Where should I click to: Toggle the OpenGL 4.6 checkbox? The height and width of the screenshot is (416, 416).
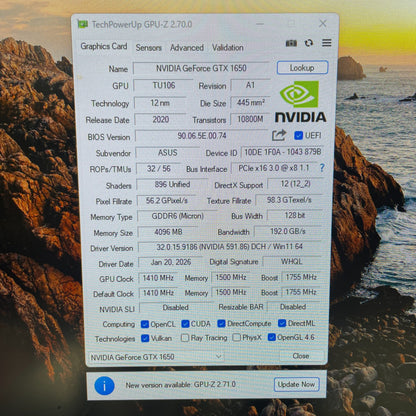272,337
